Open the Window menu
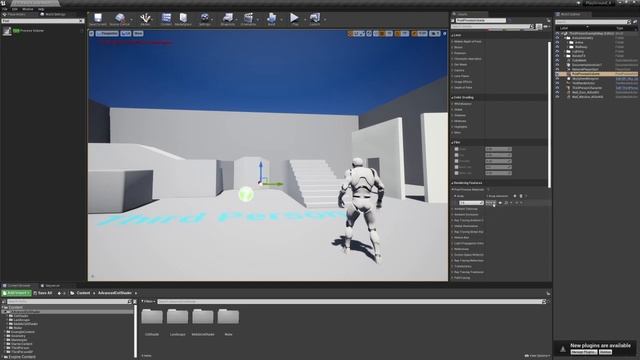The width and height of the screenshot is (640, 360). tap(28, 9)
